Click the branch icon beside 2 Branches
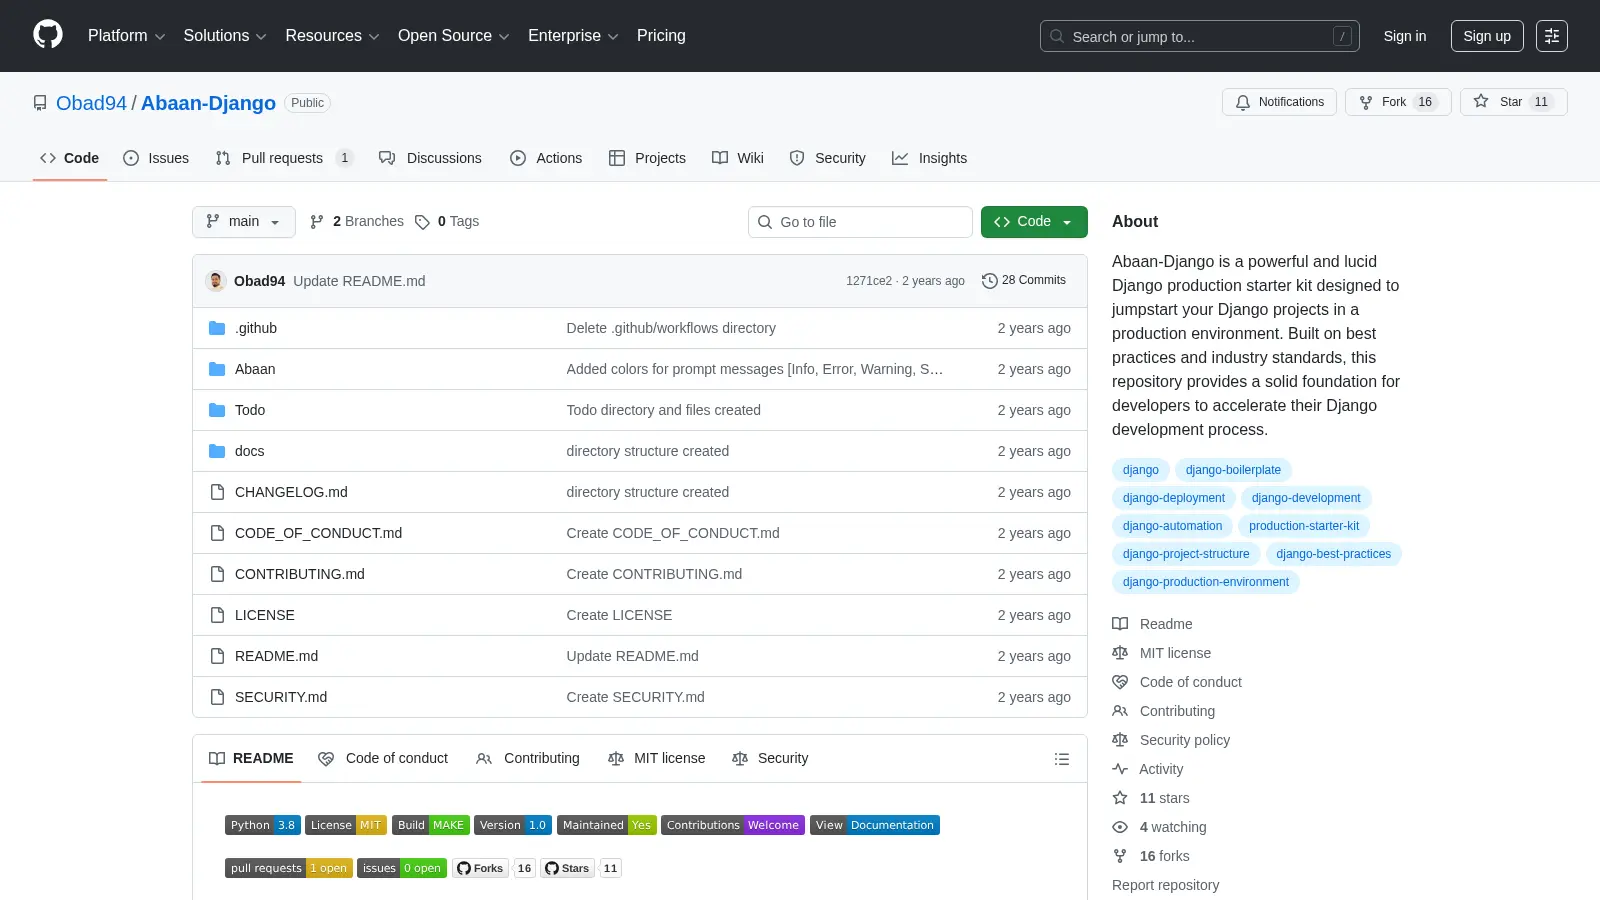Screen dimensions: 1600x900 click(317, 222)
